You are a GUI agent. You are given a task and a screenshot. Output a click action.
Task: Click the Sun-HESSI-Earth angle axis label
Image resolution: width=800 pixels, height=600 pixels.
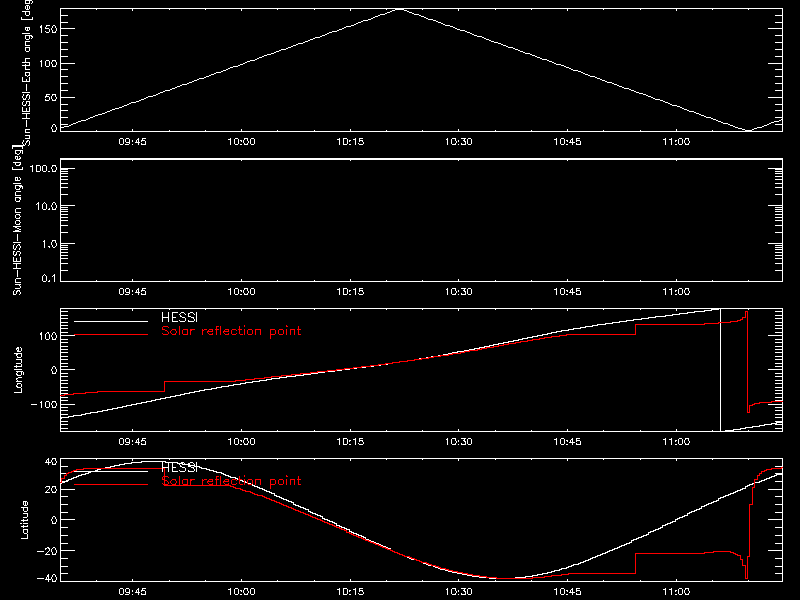(27, 73)
